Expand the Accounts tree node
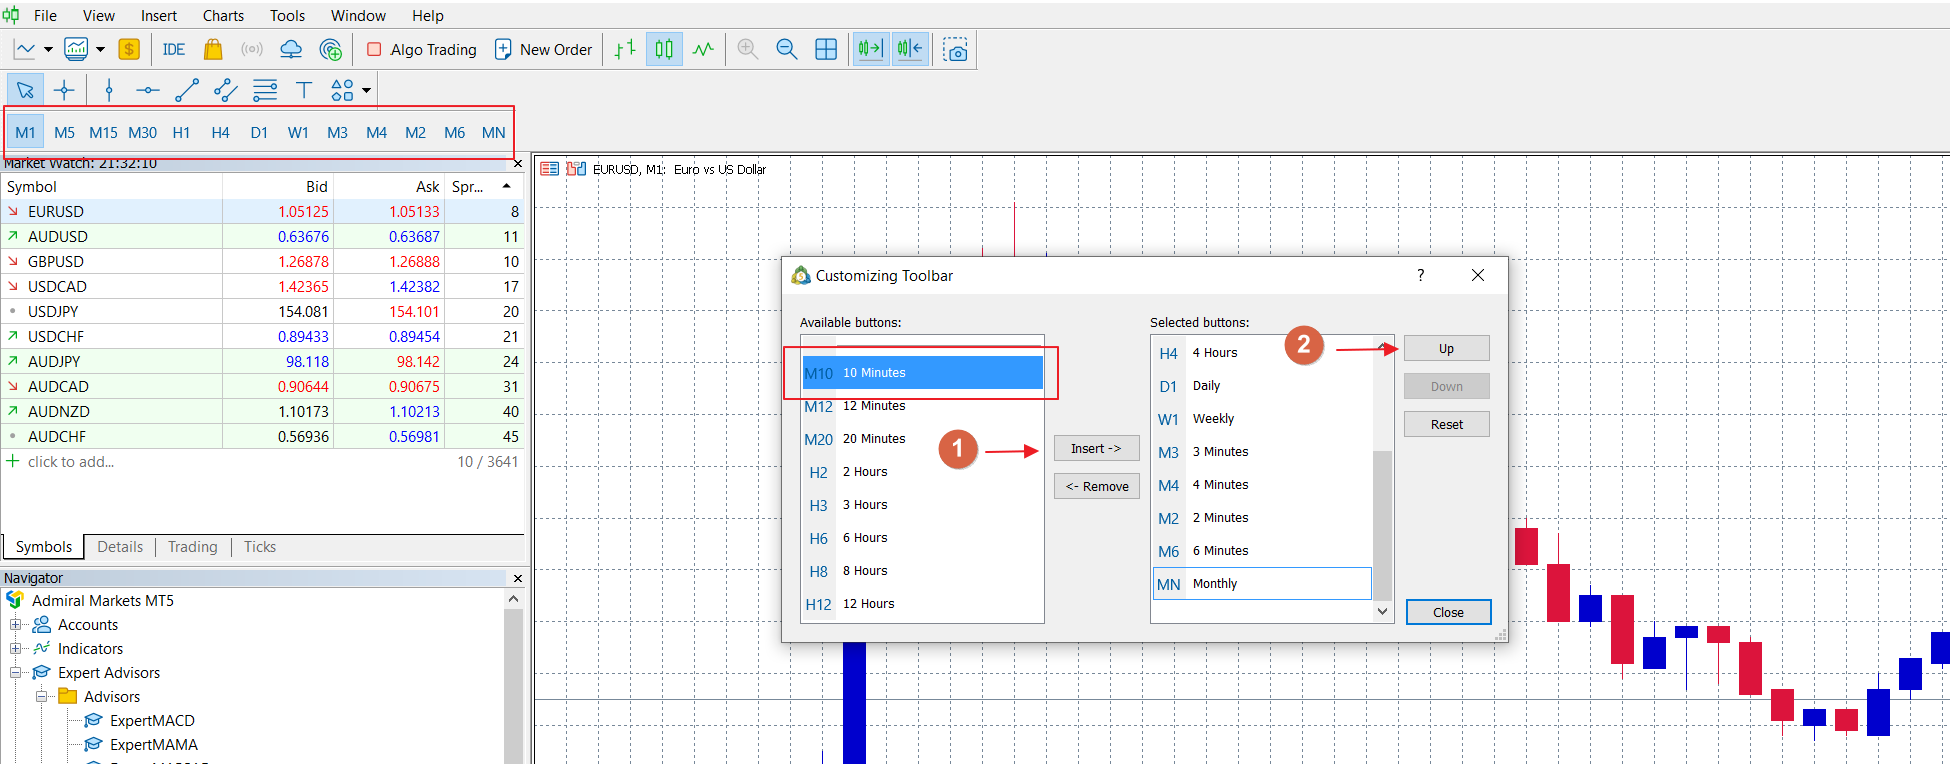Screen dimensions: 1950x764 coord(15,624)
